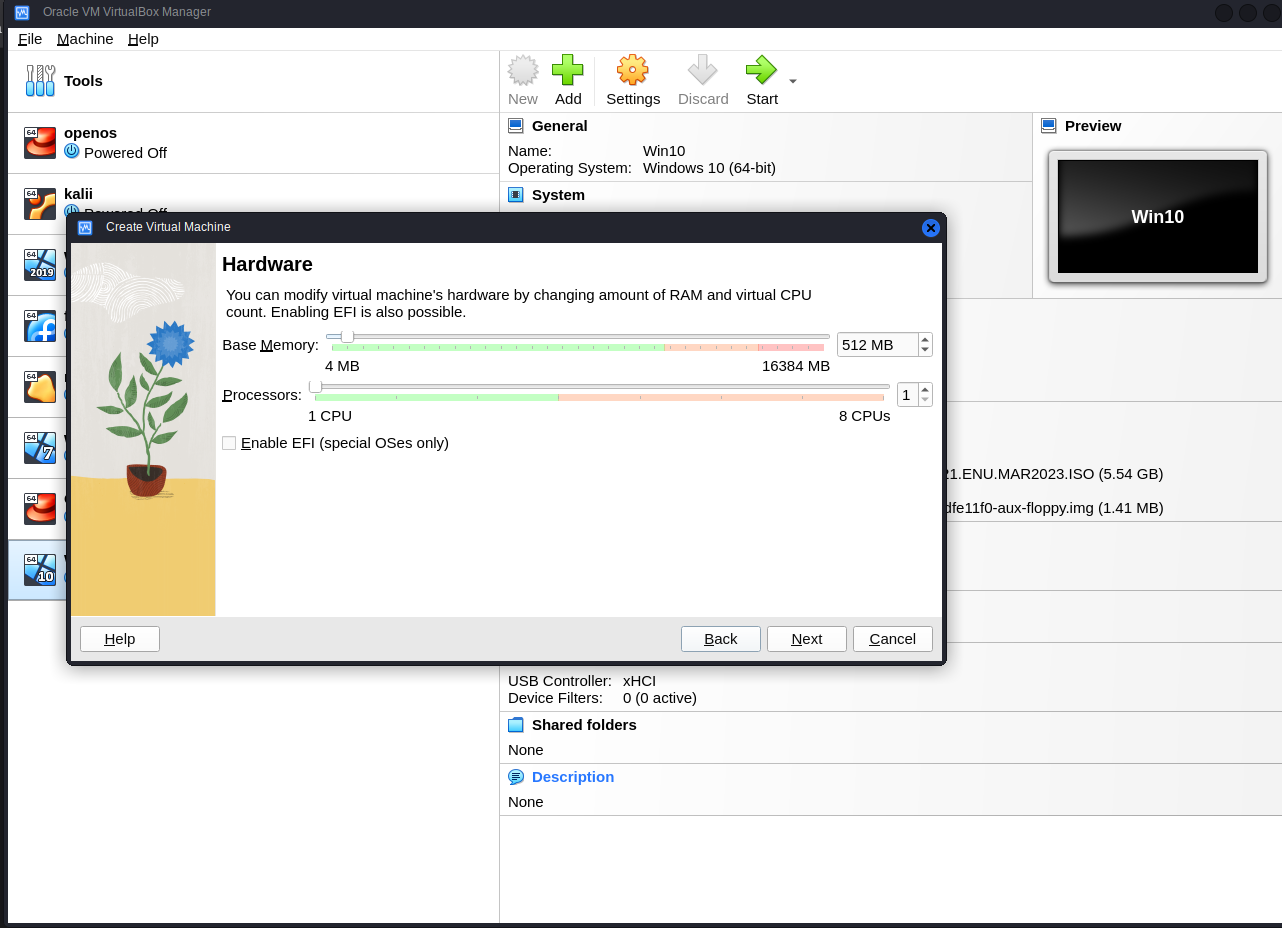This screenshot has width=1282, height=928.
Task: Click the Back button in wizard
Action: (x=720, y=639)
